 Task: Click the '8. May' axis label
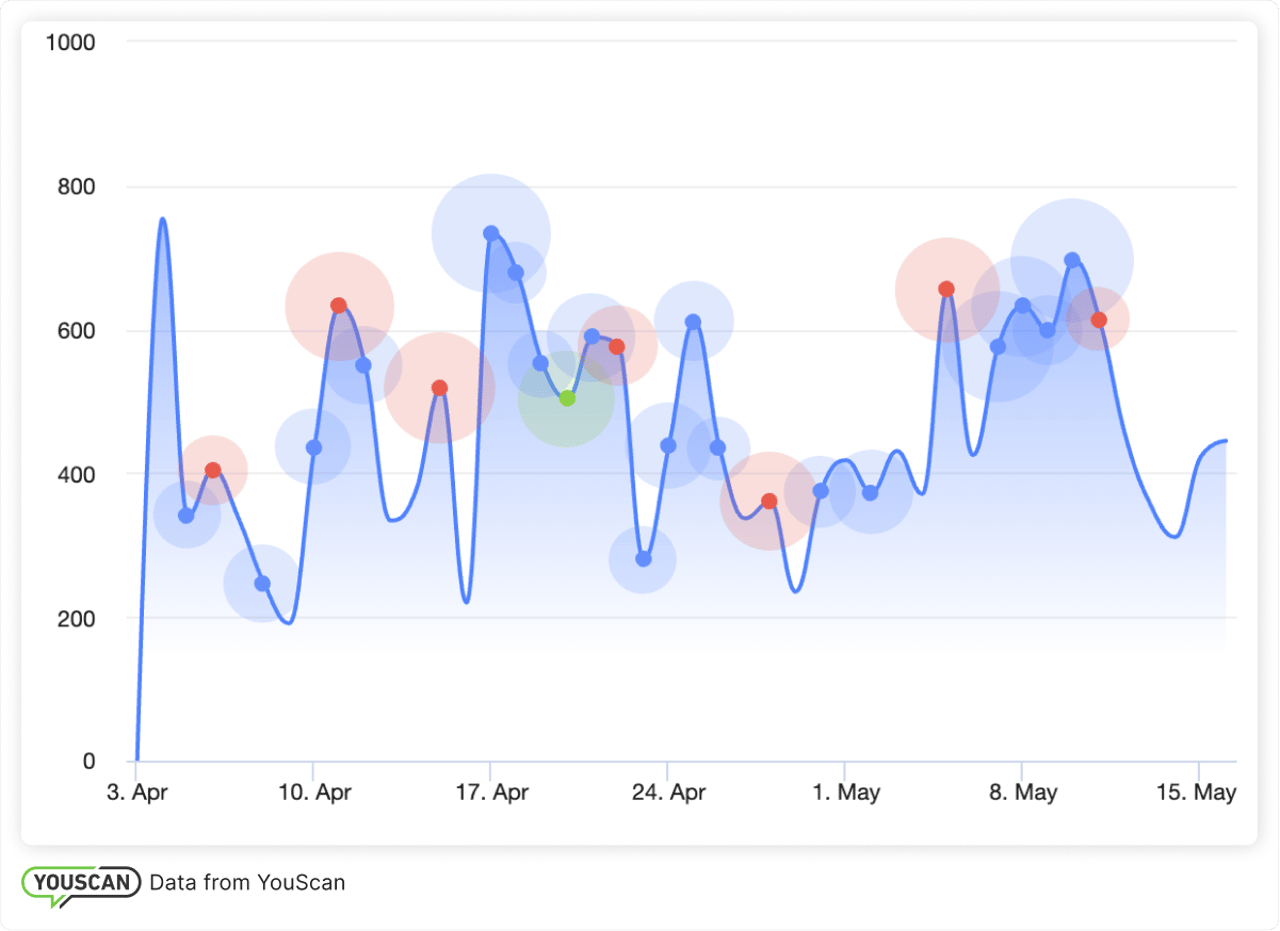click(x=1022, y=793)
